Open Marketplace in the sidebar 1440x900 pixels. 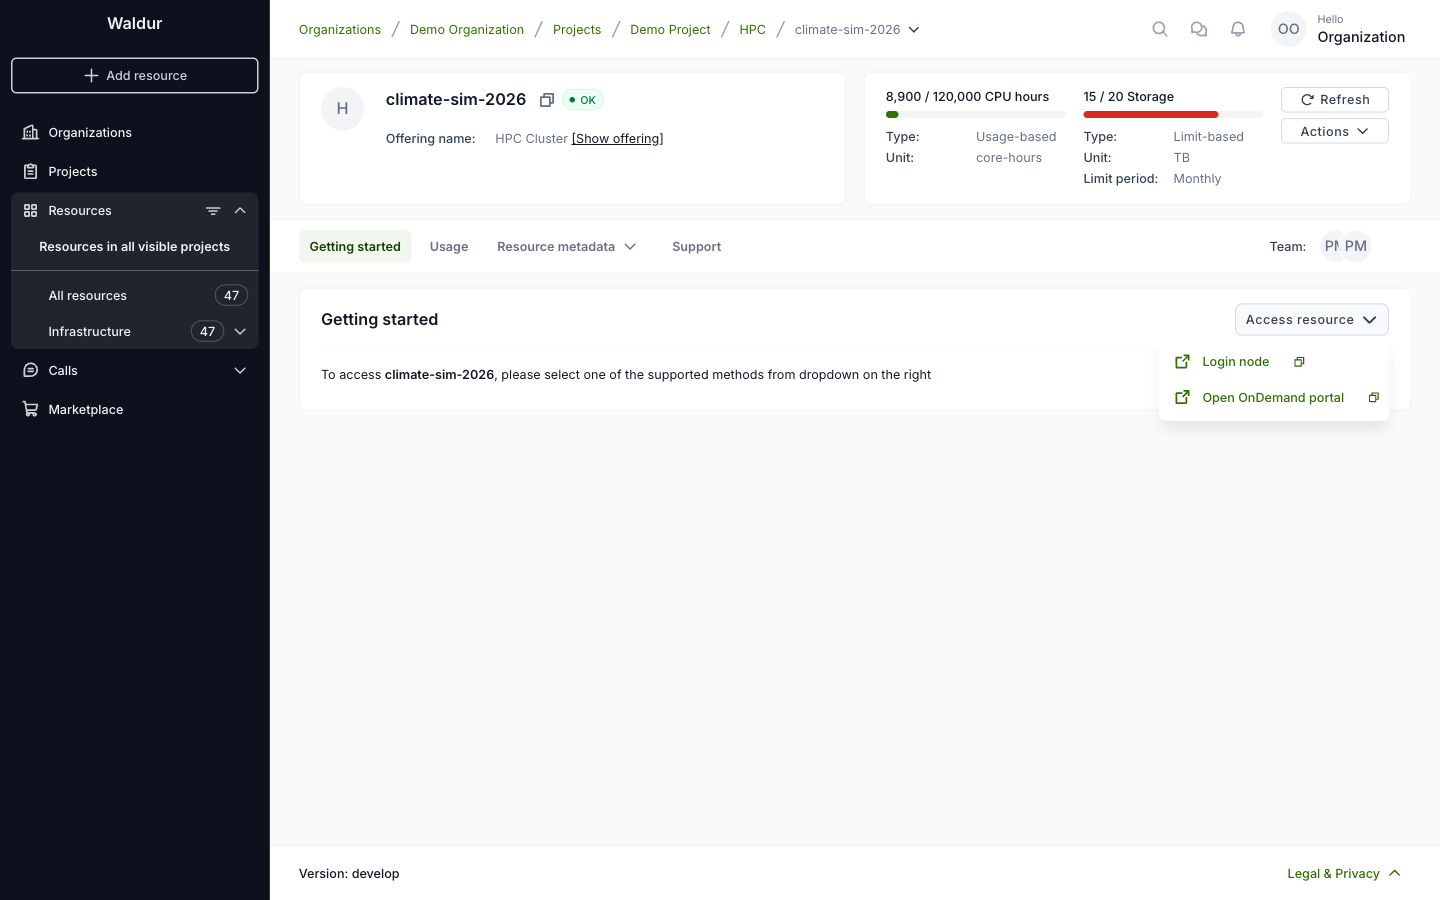(x=135, y=410)
